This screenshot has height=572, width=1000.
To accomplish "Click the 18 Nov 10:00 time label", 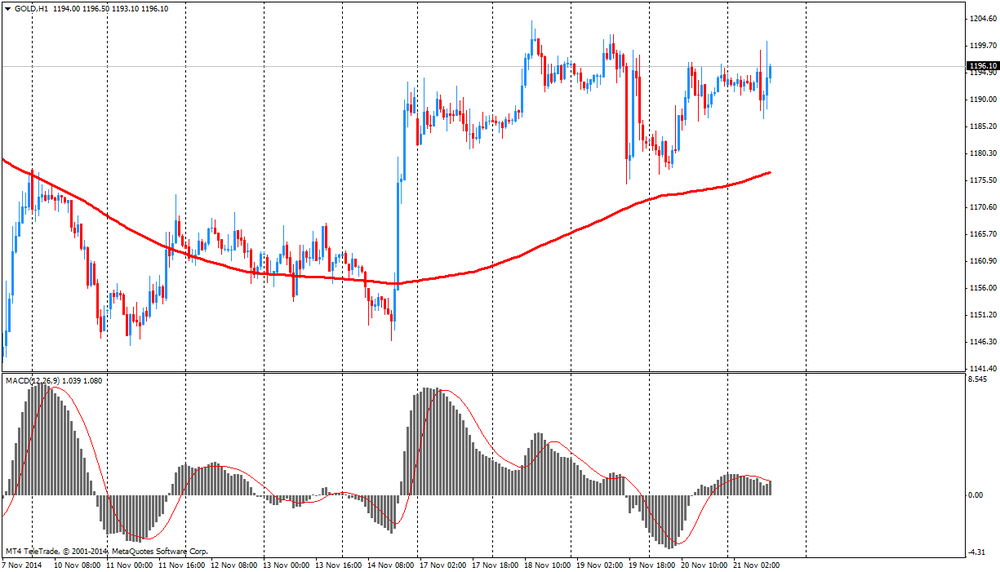I will [x=548, y=565].
